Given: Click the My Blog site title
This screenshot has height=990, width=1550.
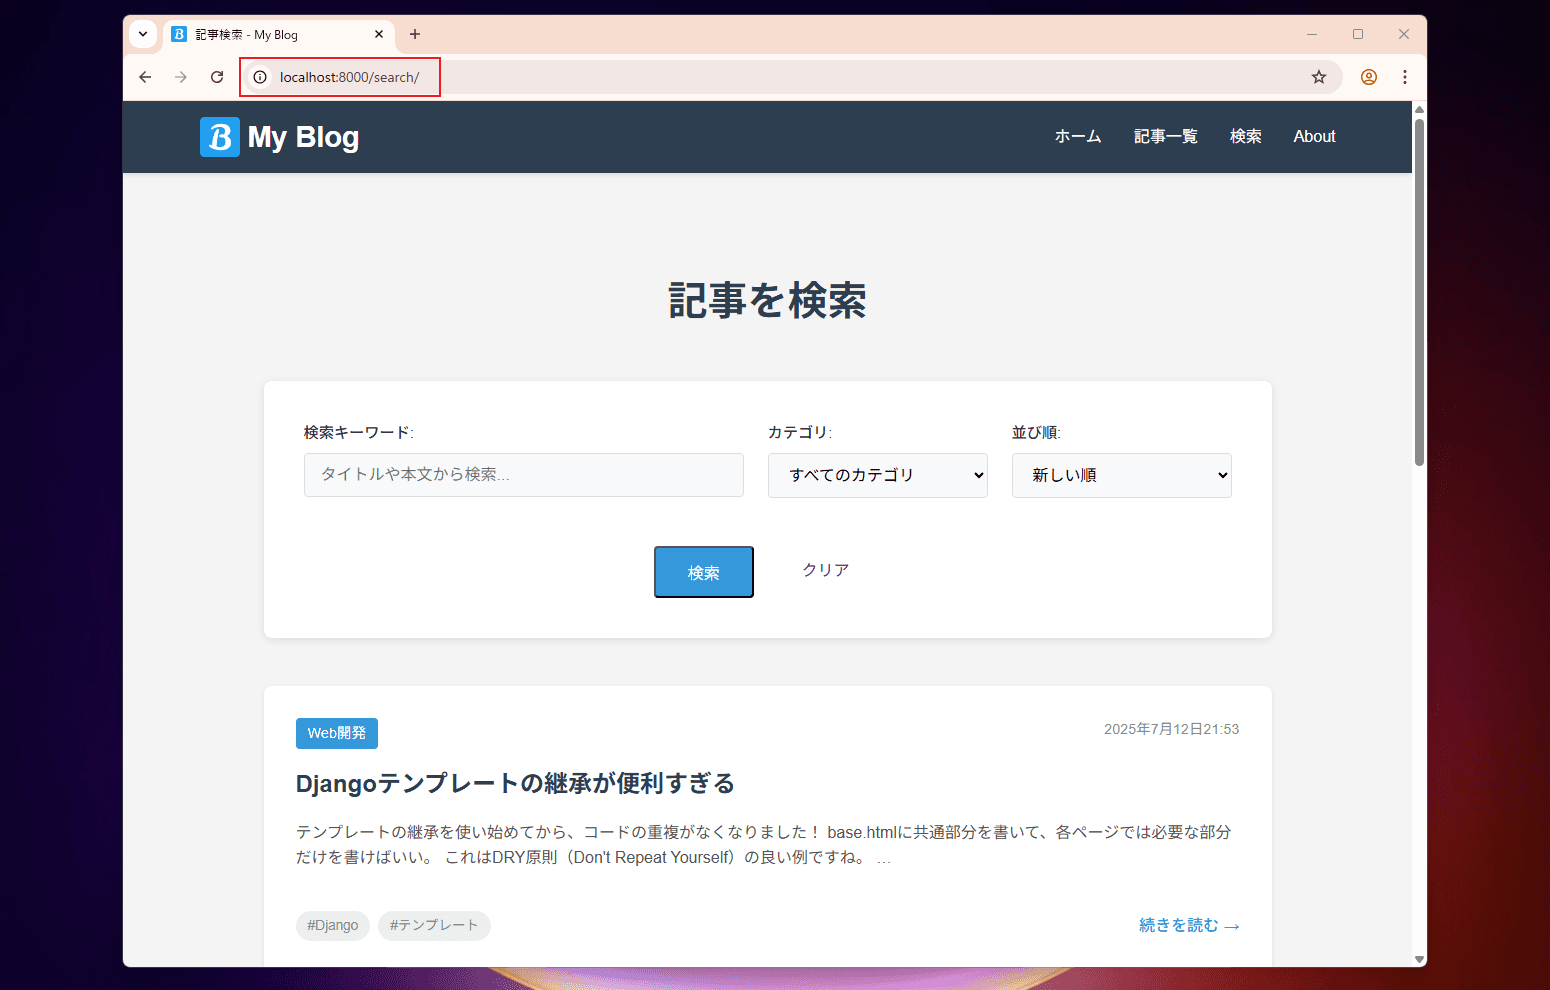Looking at the screenshot, I should click(303, 137).
